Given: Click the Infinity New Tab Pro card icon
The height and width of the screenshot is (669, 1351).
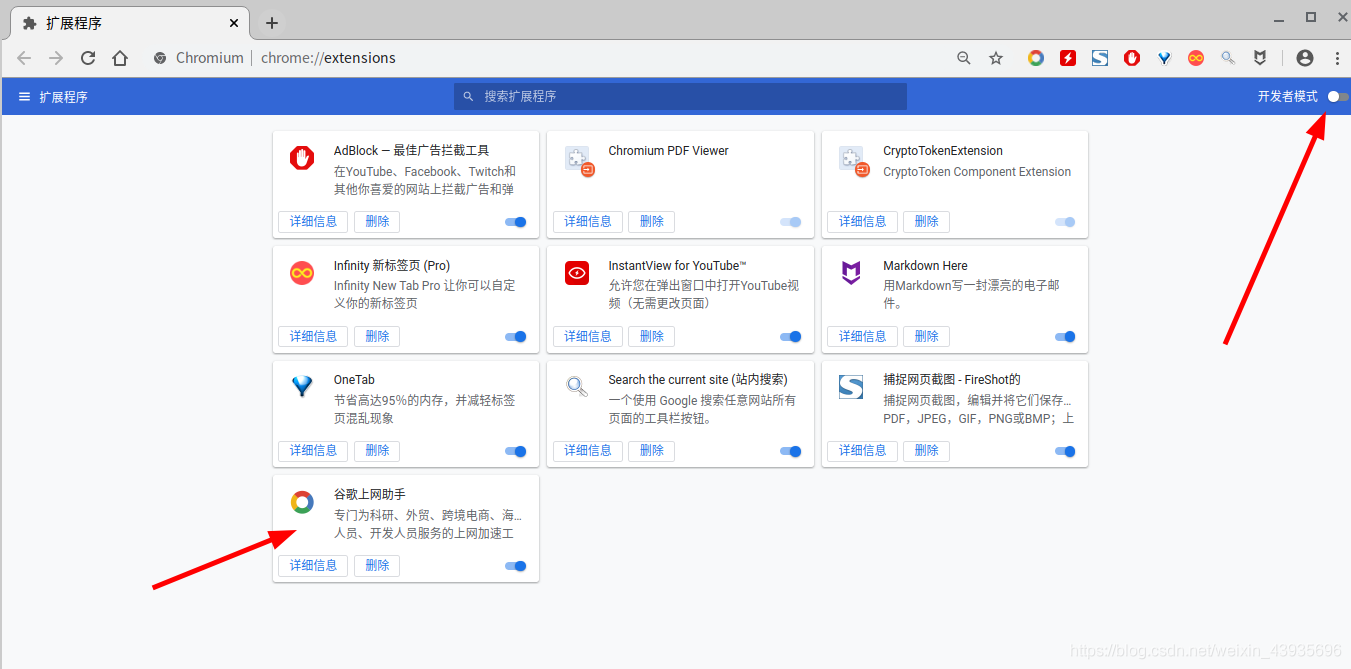Looking at the screenshot, I should click(302, 273).
